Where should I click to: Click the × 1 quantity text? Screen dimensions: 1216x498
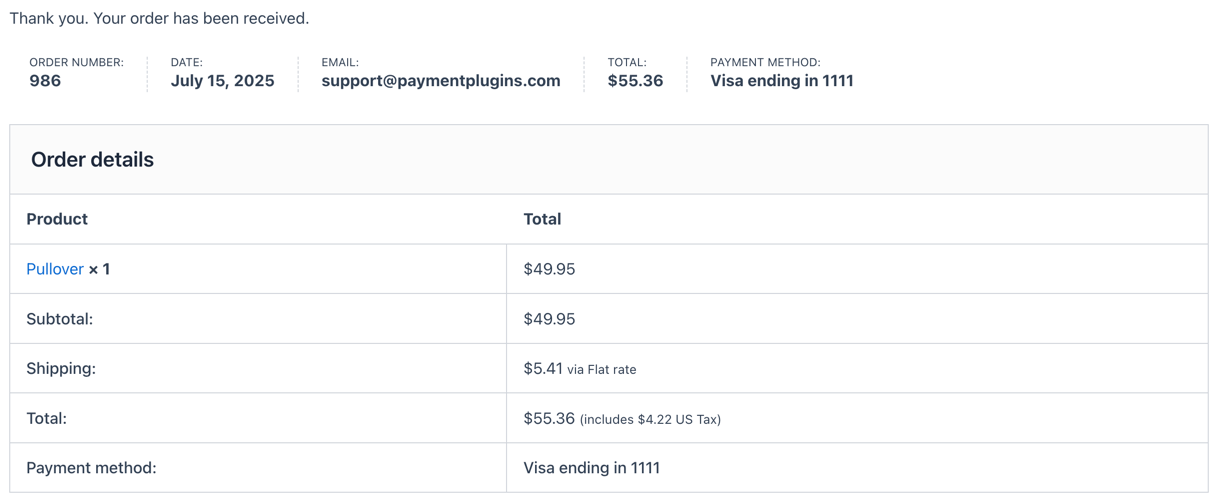pos(99,269)
